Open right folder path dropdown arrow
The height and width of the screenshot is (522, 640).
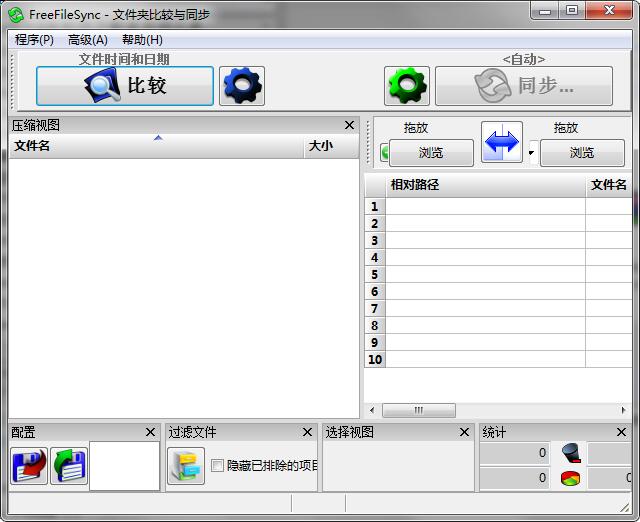pyautogui.click(x=531, y=153)
